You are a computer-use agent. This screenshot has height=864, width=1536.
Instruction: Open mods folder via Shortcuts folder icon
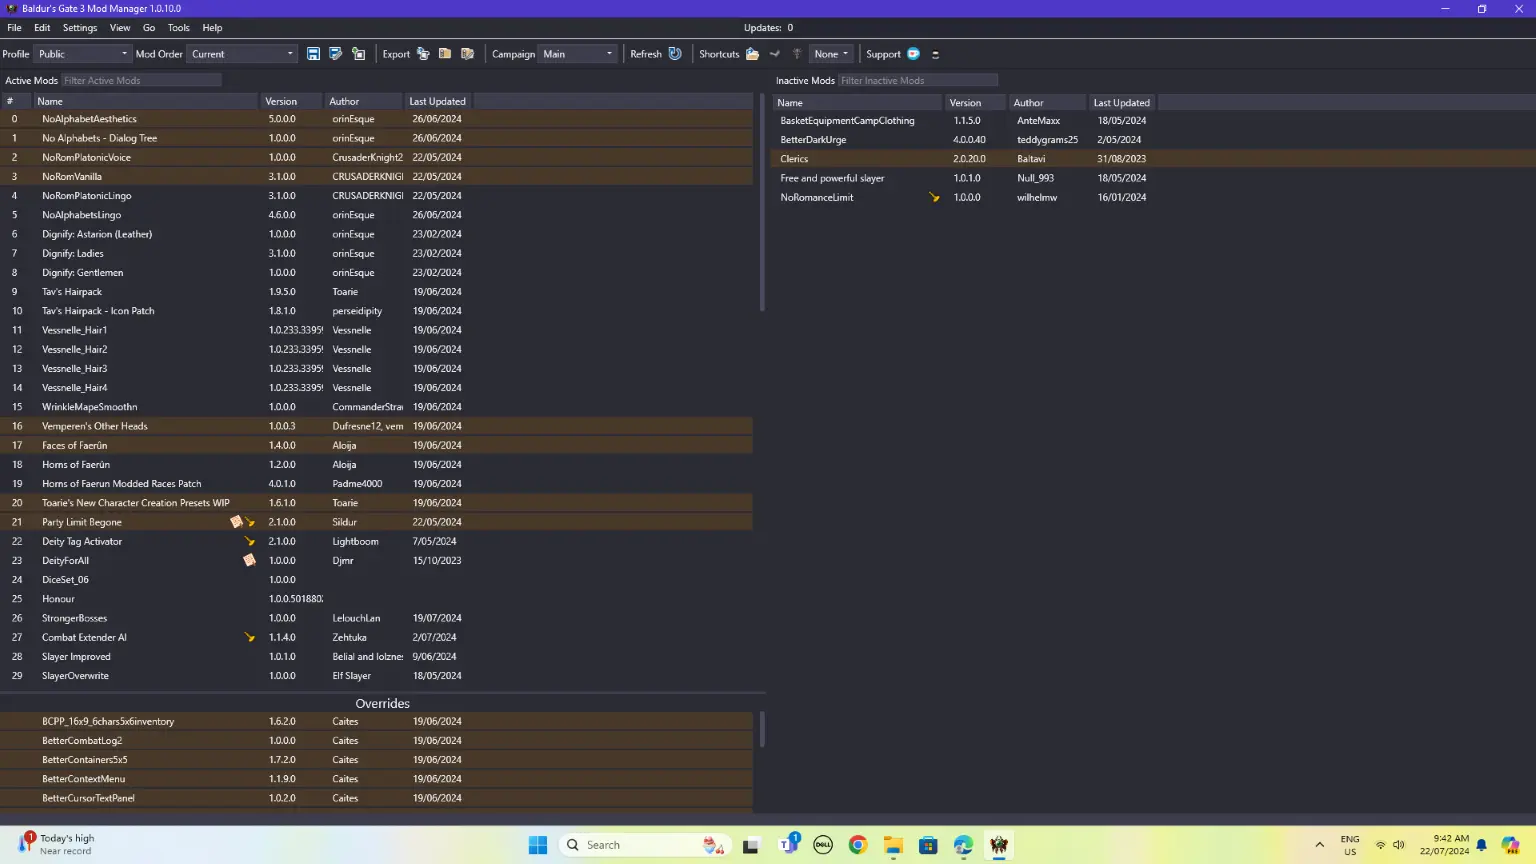pyautogui.click(x=752, y=54)
